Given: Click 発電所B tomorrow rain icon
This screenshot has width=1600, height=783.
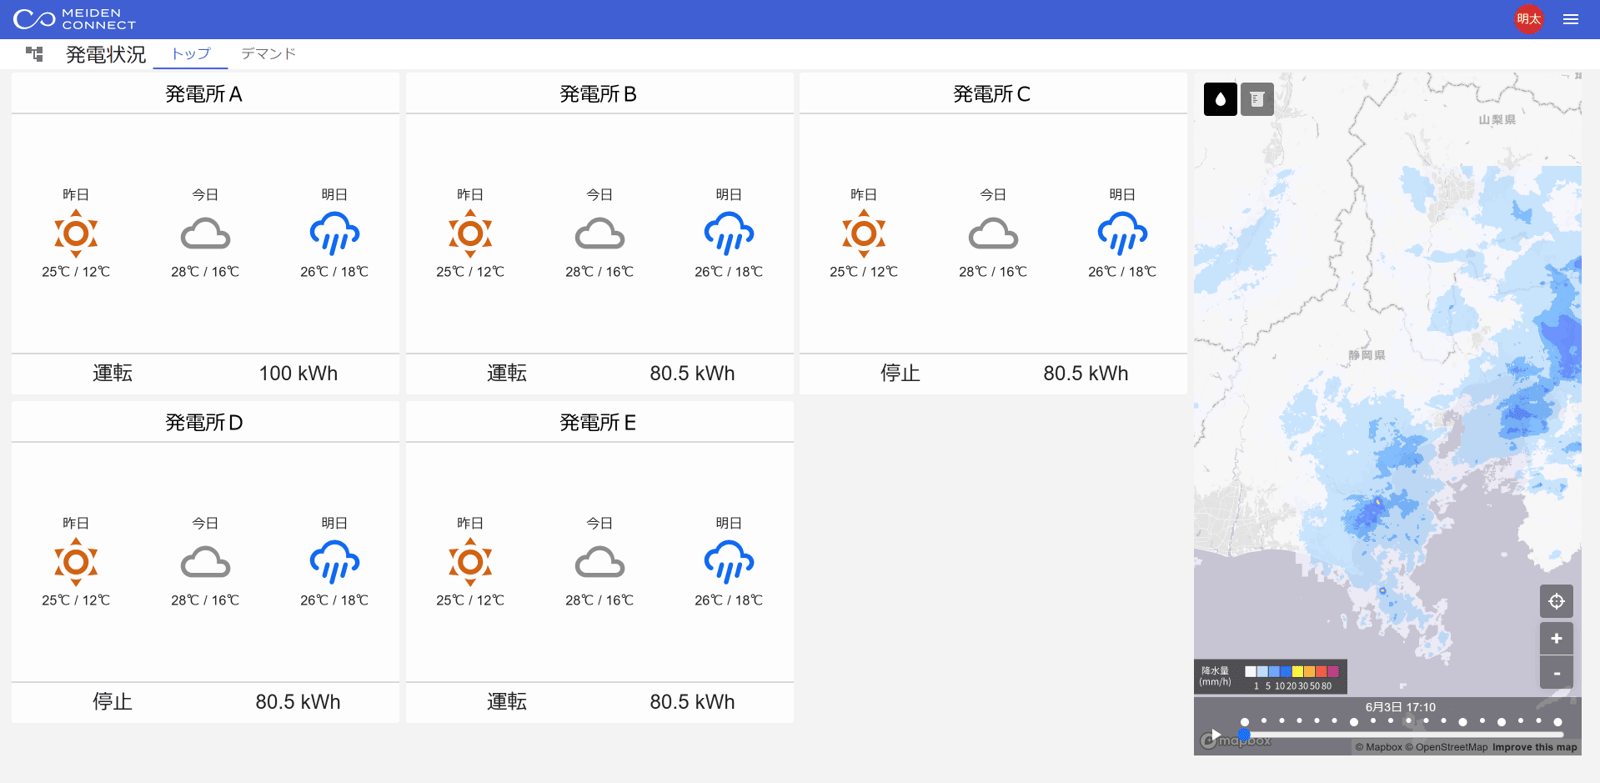Looking at the screenshot, I should pyautogui.click(x=728, y=234).
